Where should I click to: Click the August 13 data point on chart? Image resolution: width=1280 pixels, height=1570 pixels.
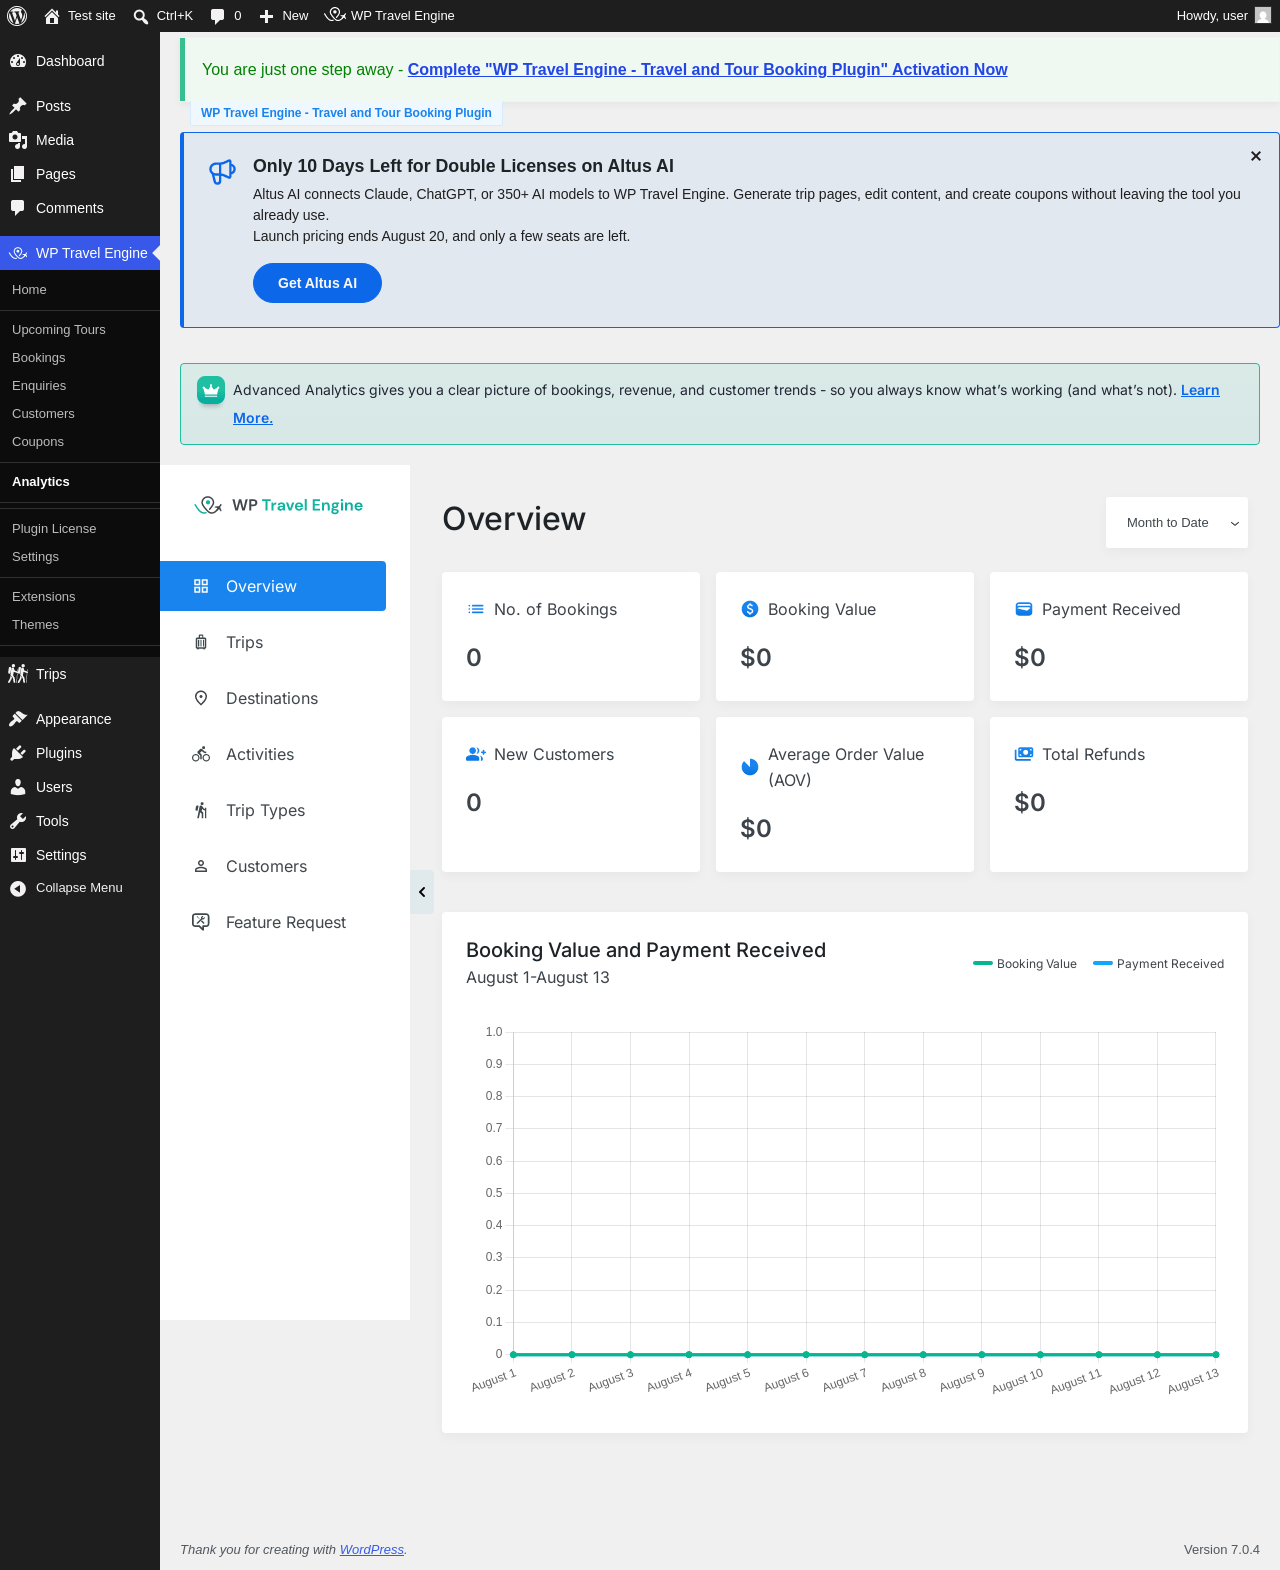[1216, 1354]
